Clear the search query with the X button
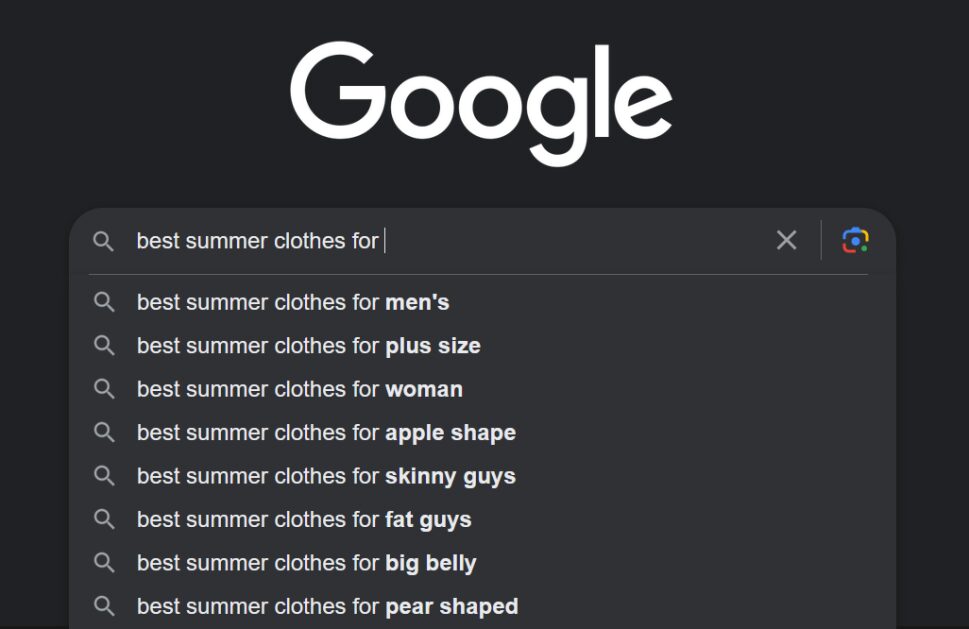 786,240
